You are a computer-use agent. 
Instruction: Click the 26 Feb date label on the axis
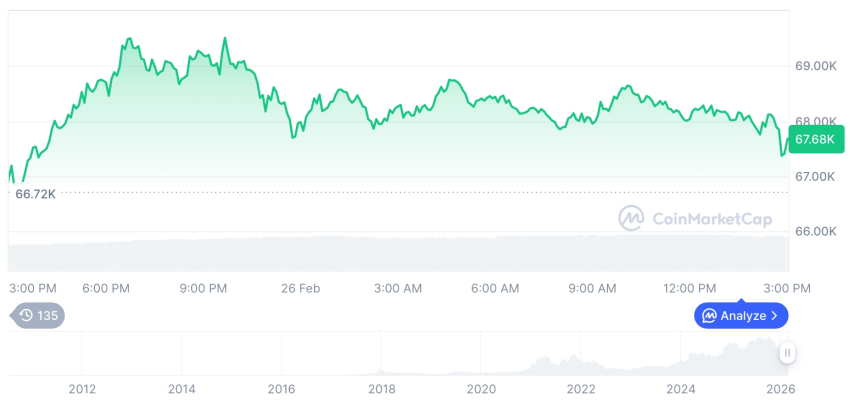(300, 288)
